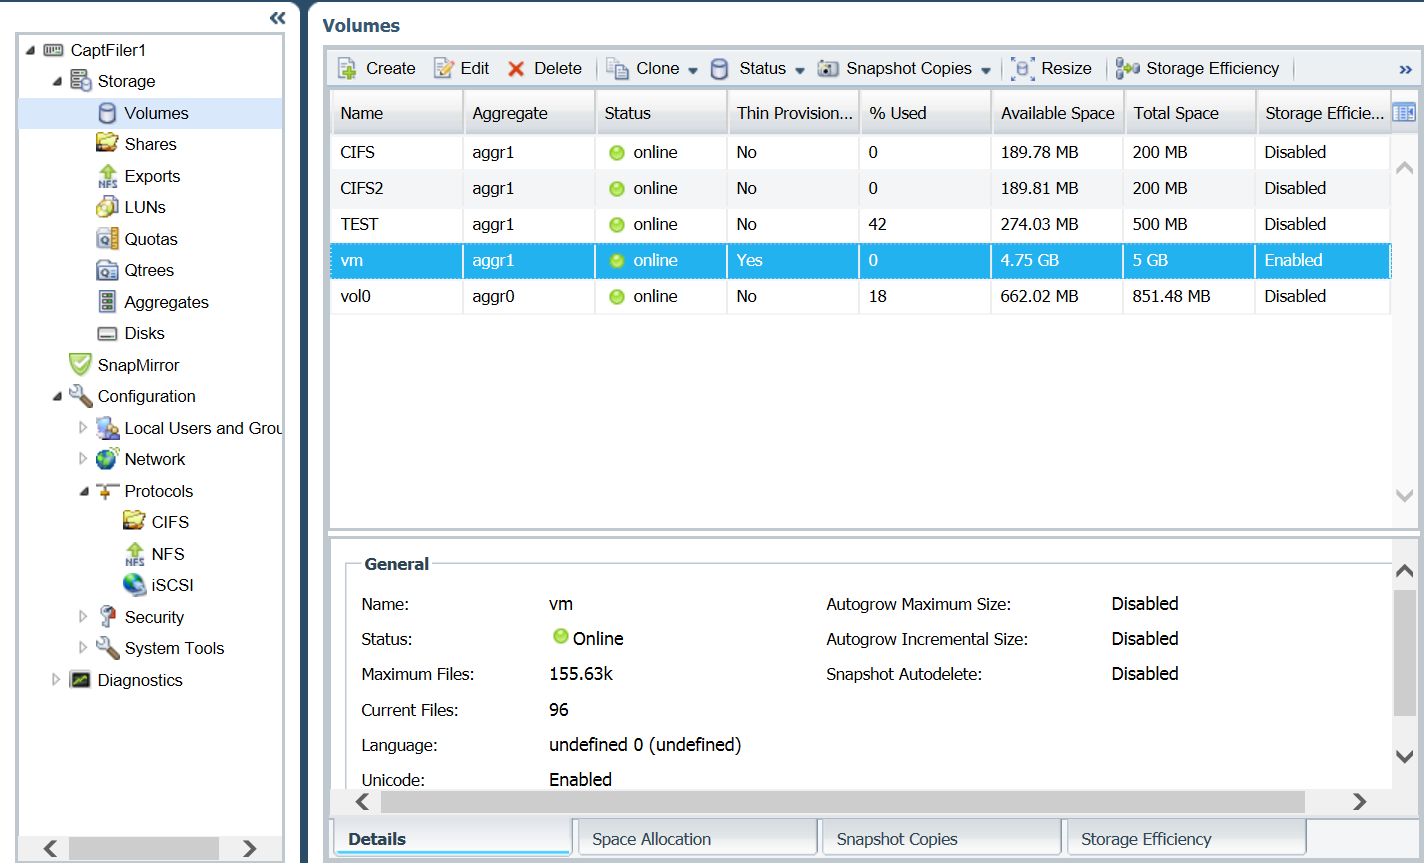1424x863 pixels.
Task: Collapse the Protocols tree node
Action: (x=83, y=491)
